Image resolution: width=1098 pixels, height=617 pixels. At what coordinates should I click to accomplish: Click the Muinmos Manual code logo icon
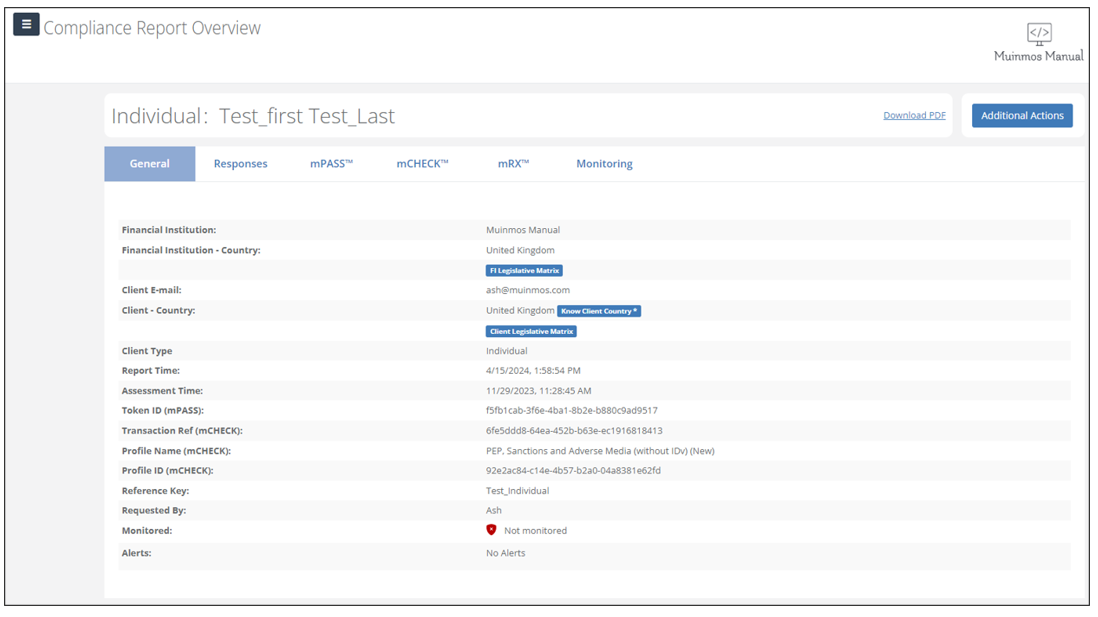click(1039, 33)
